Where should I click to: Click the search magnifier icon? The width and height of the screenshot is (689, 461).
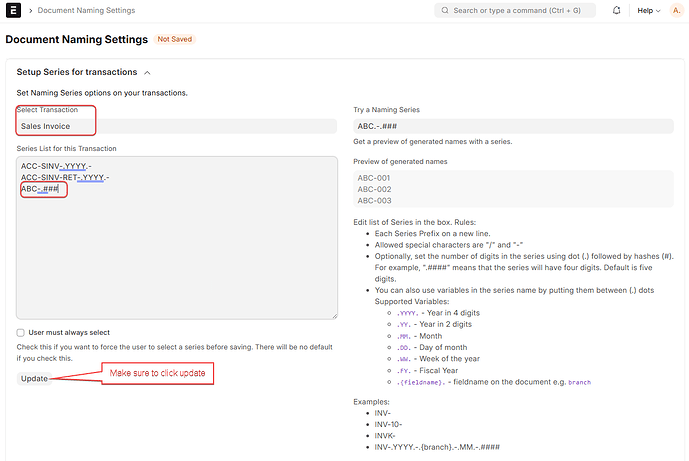coord(443,11)
